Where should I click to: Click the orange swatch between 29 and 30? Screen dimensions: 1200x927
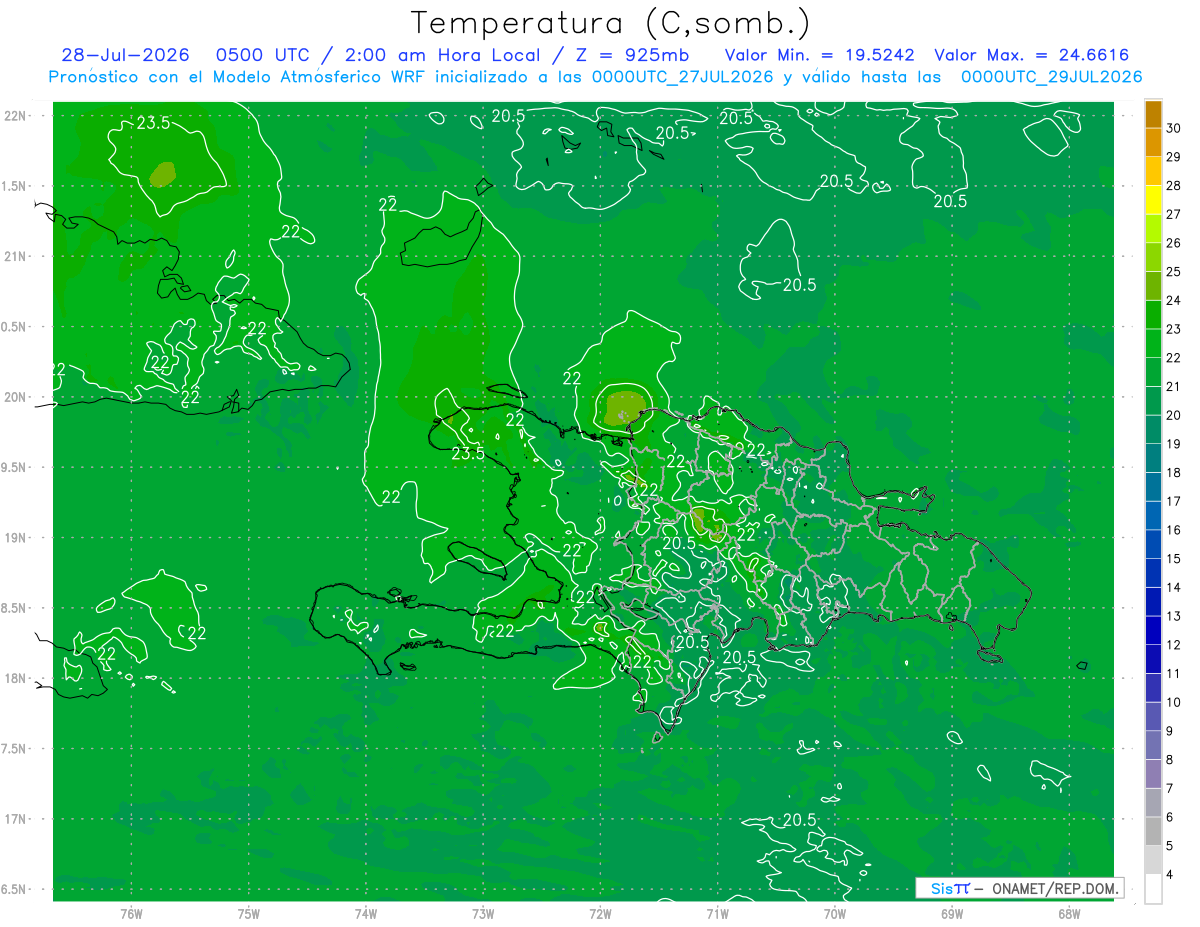(x=1153, y=143)
